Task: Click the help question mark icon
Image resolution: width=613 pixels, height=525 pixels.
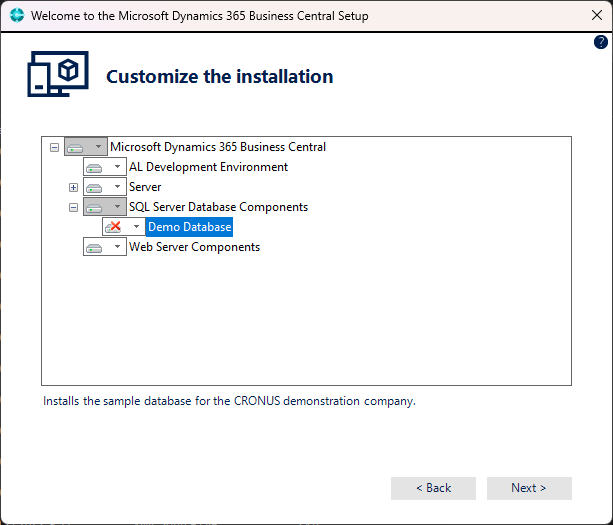Action: [600, 42]
